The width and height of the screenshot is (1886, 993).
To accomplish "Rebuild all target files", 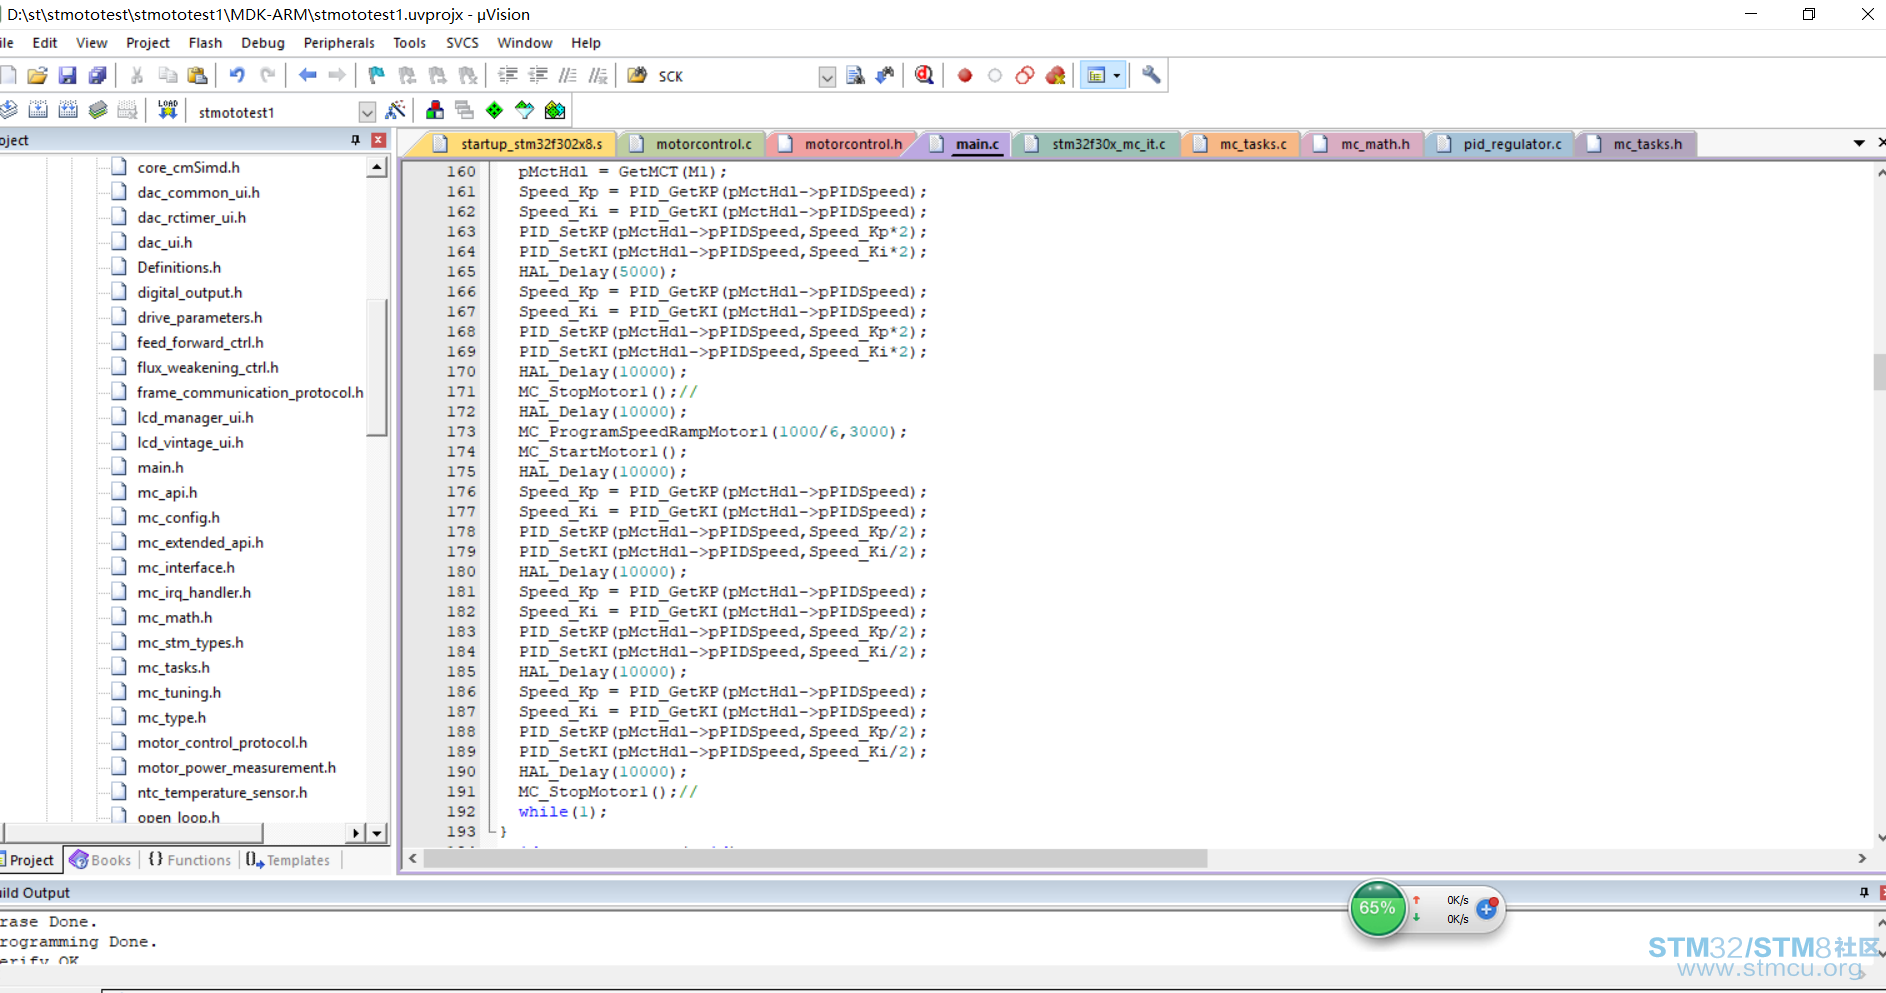I will [68, 110].
